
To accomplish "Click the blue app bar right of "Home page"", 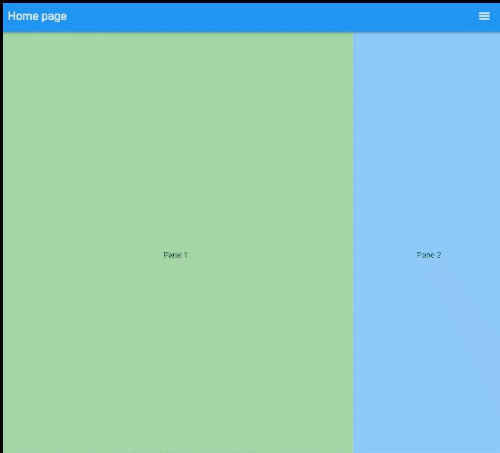I will coord(267,16).
